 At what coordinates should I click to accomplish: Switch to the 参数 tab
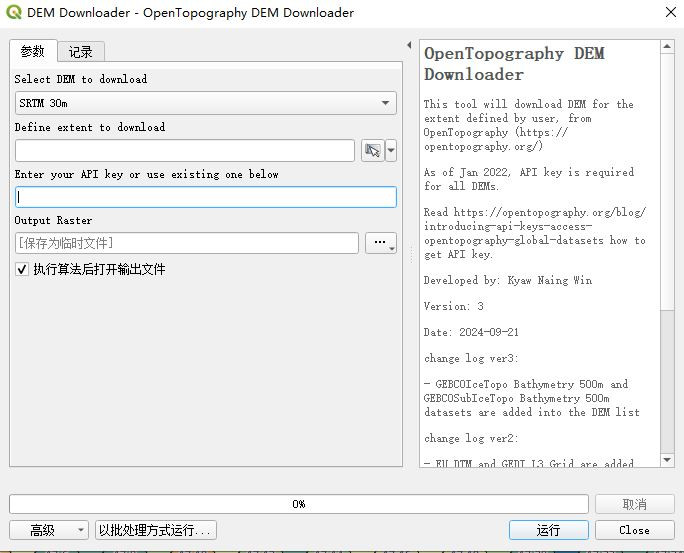pos(33,51)
